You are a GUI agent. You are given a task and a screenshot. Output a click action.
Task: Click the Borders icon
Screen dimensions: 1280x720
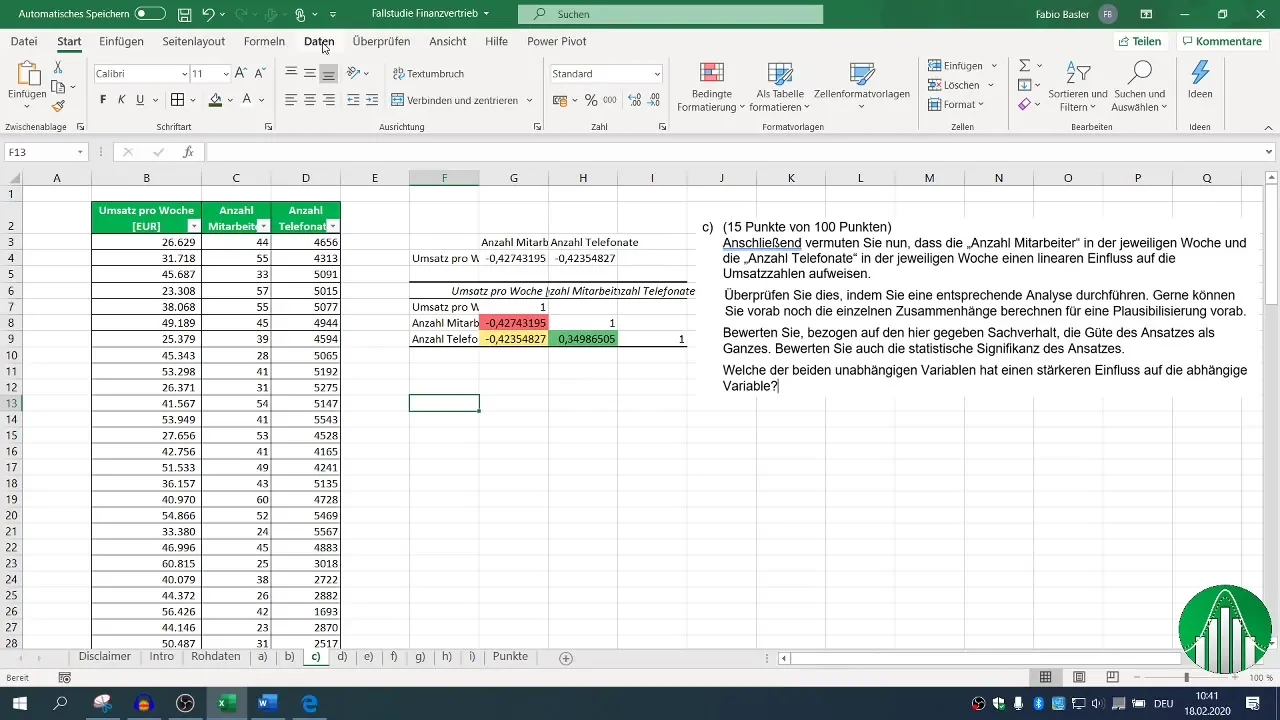pos(177,100)
